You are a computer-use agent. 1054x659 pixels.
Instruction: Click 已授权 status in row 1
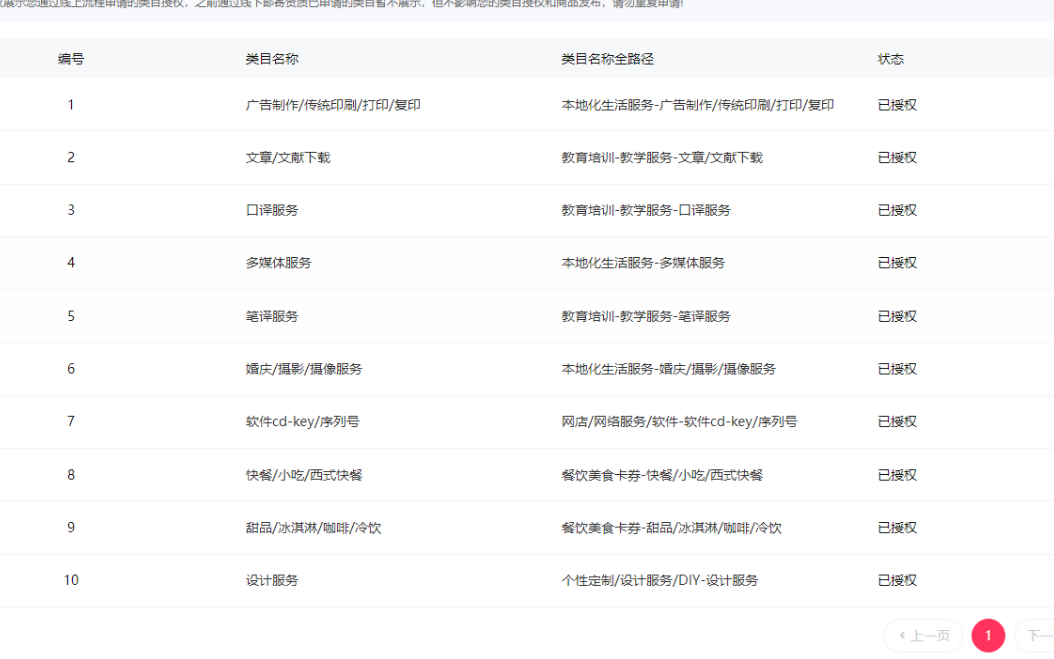[897, 105]
